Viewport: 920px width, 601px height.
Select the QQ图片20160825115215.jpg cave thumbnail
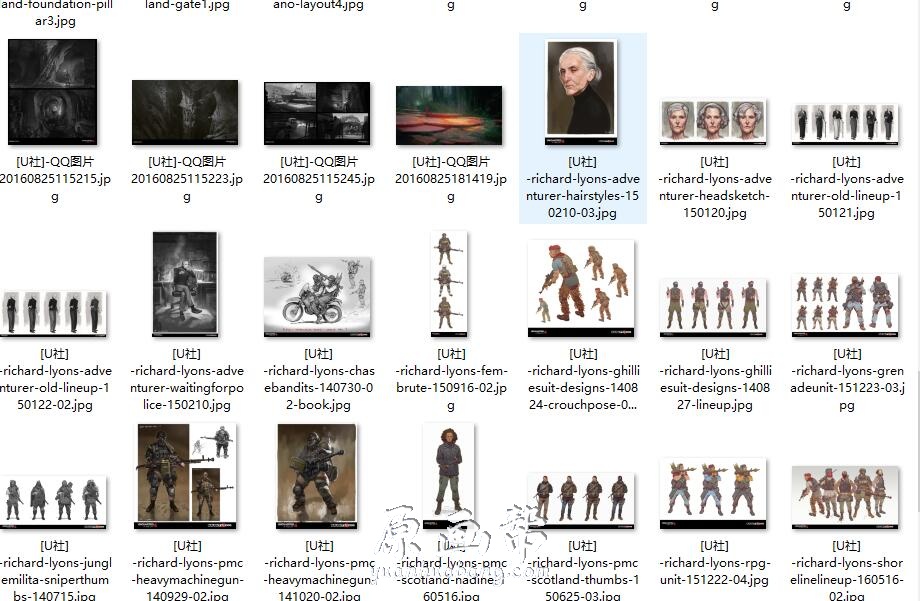[x=52, y=93]
